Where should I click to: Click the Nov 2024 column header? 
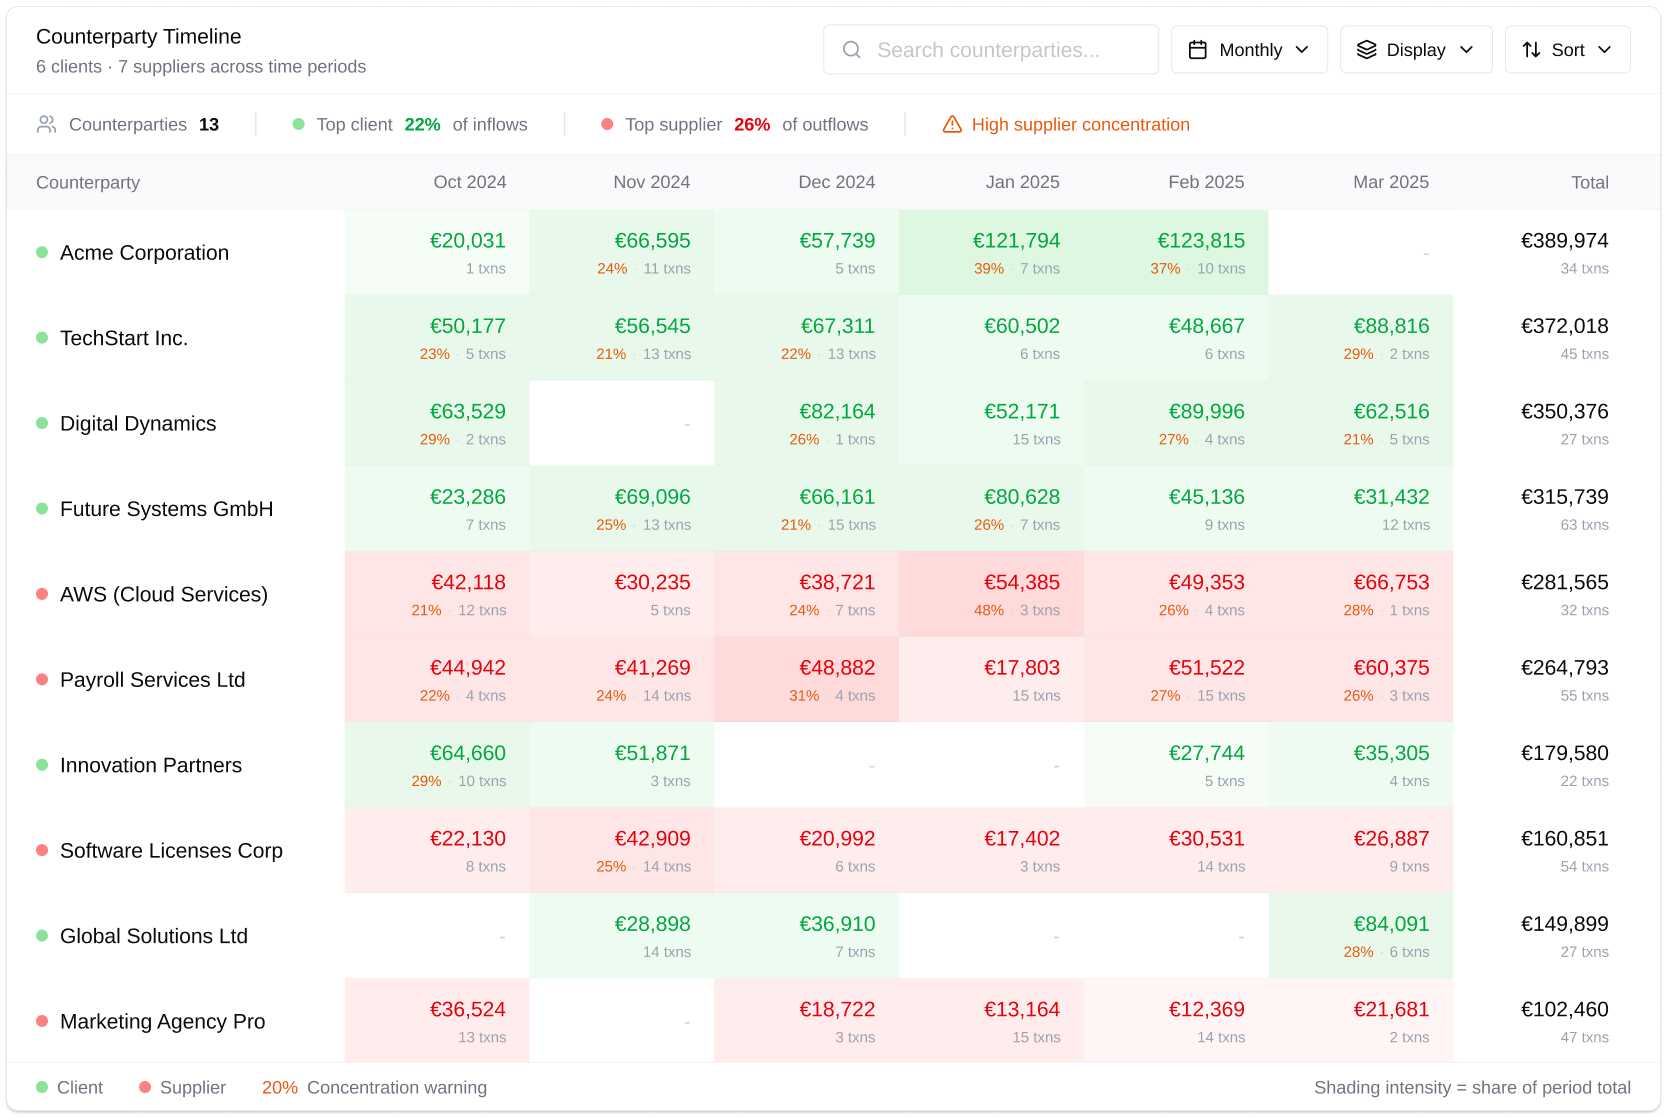(651, 182)
